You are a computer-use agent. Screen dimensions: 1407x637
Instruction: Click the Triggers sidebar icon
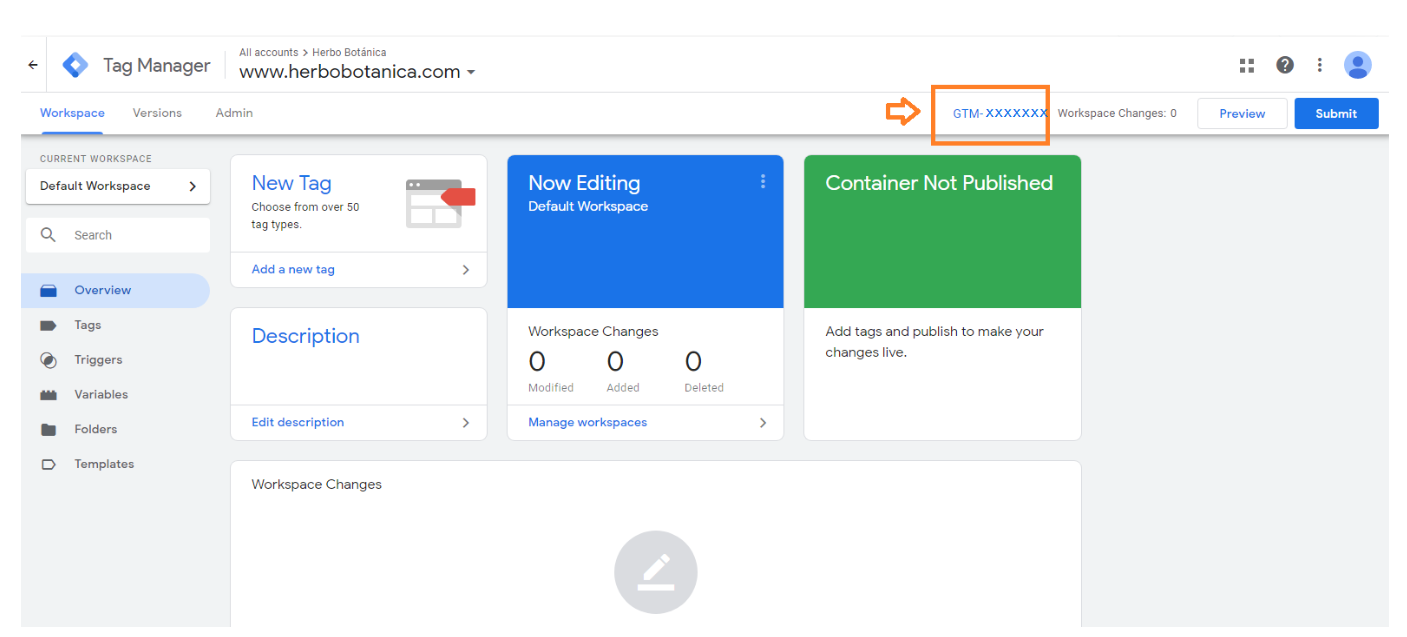(x=48, y=360)
